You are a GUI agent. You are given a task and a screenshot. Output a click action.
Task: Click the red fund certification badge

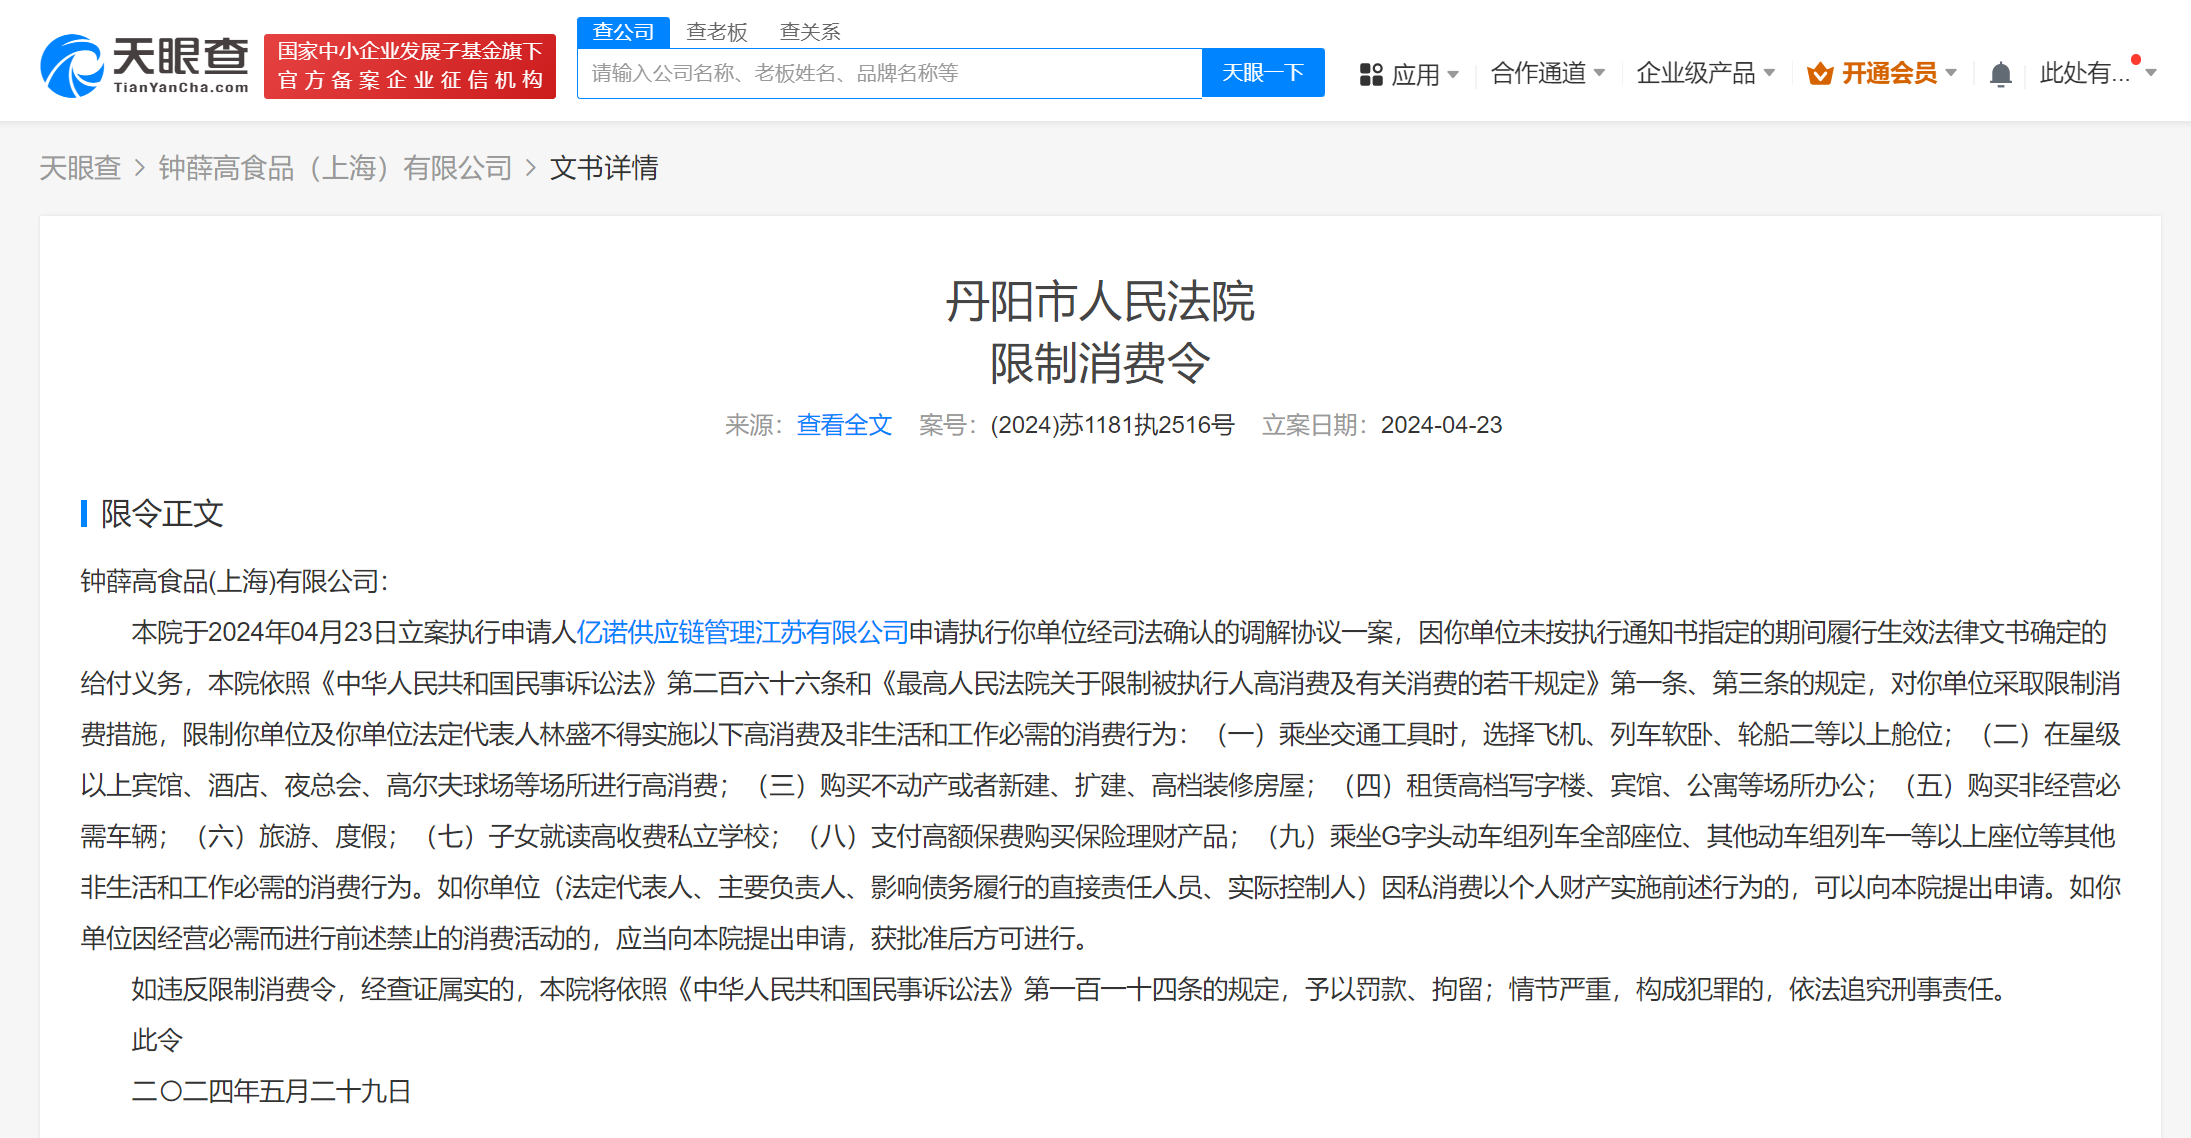click(409, 66)
